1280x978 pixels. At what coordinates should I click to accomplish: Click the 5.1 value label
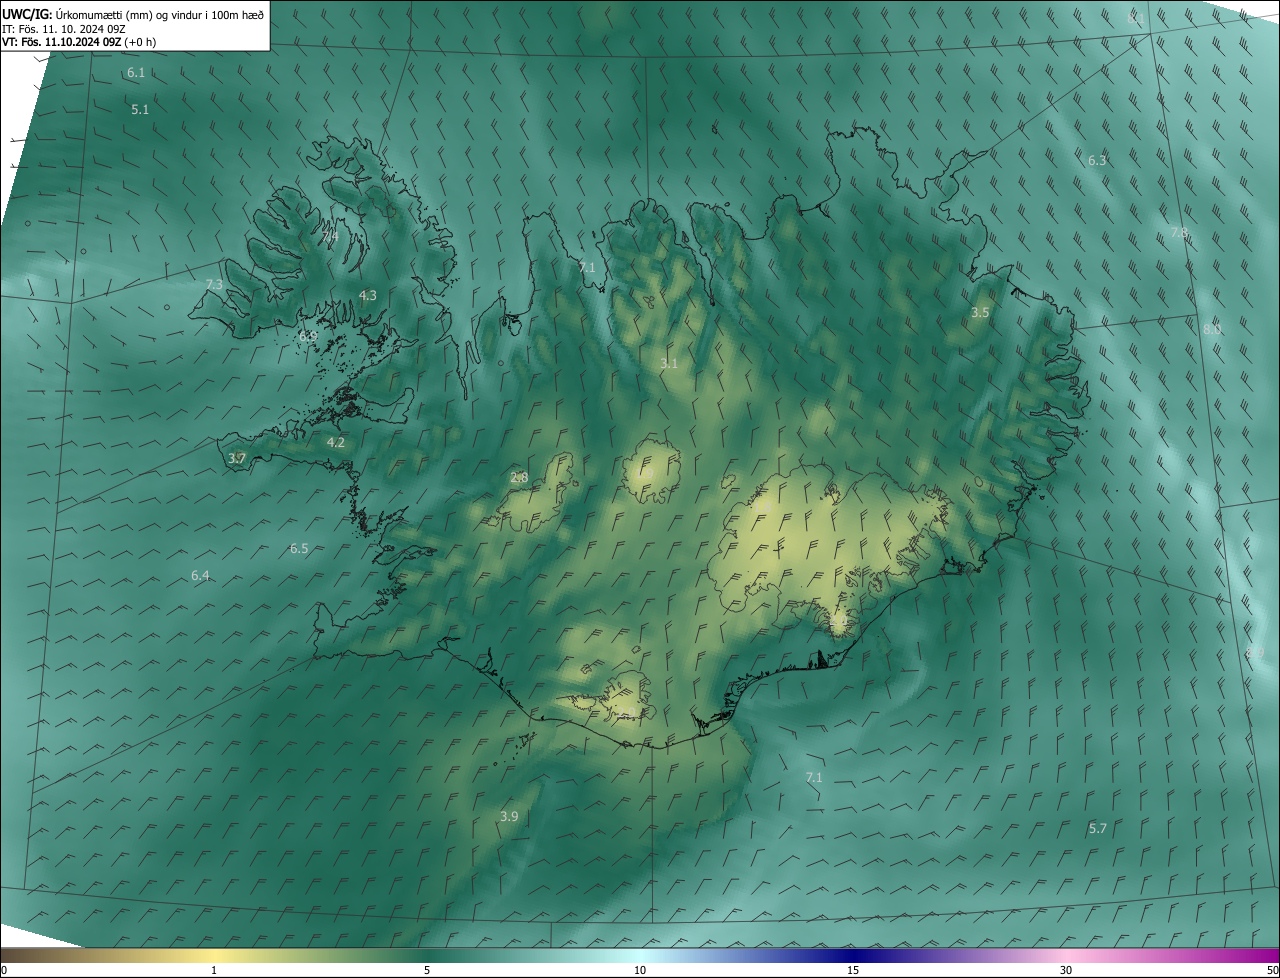pyautogui.click(x=140, y=109)
